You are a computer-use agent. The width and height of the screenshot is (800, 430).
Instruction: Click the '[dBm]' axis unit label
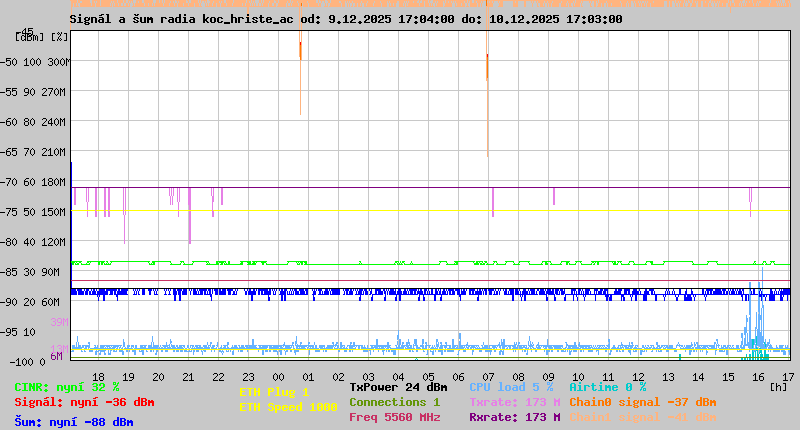pos(30,37)
